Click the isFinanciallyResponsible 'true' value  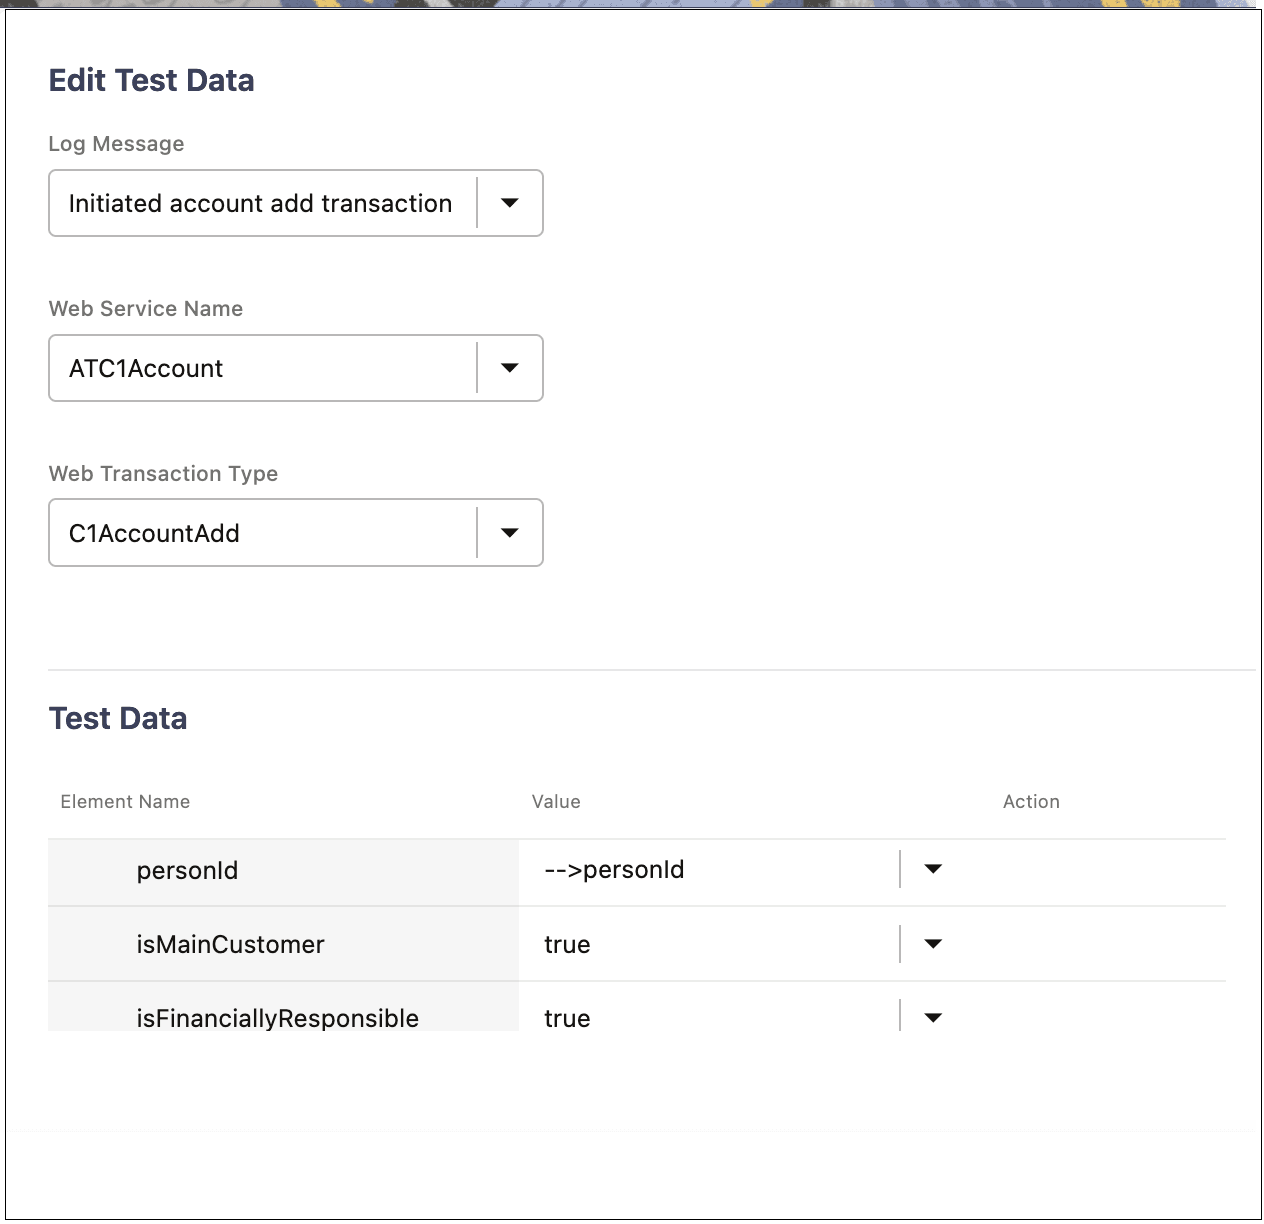tap(567, 1018)
